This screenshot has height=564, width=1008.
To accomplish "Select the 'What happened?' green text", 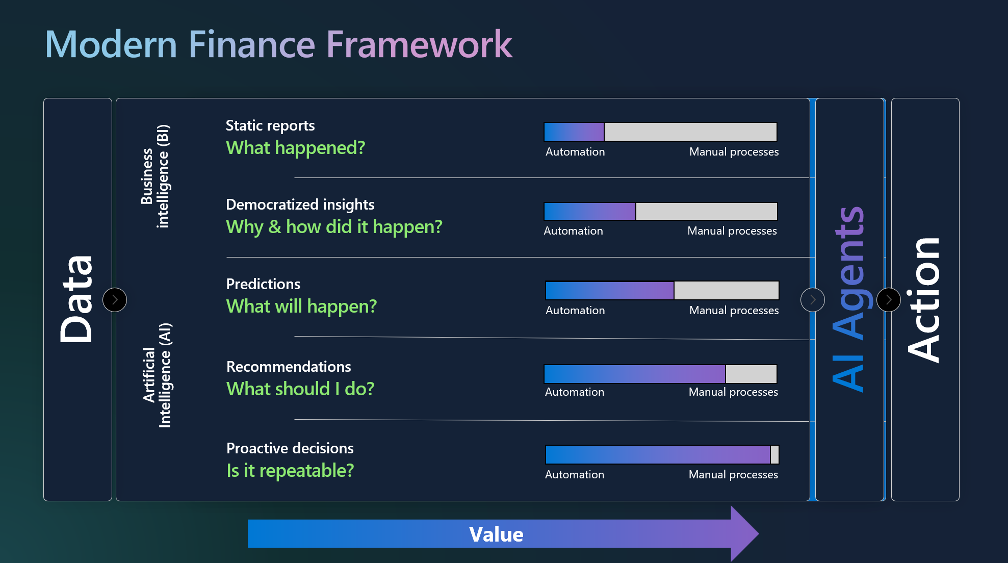I will tap(296, 148).
